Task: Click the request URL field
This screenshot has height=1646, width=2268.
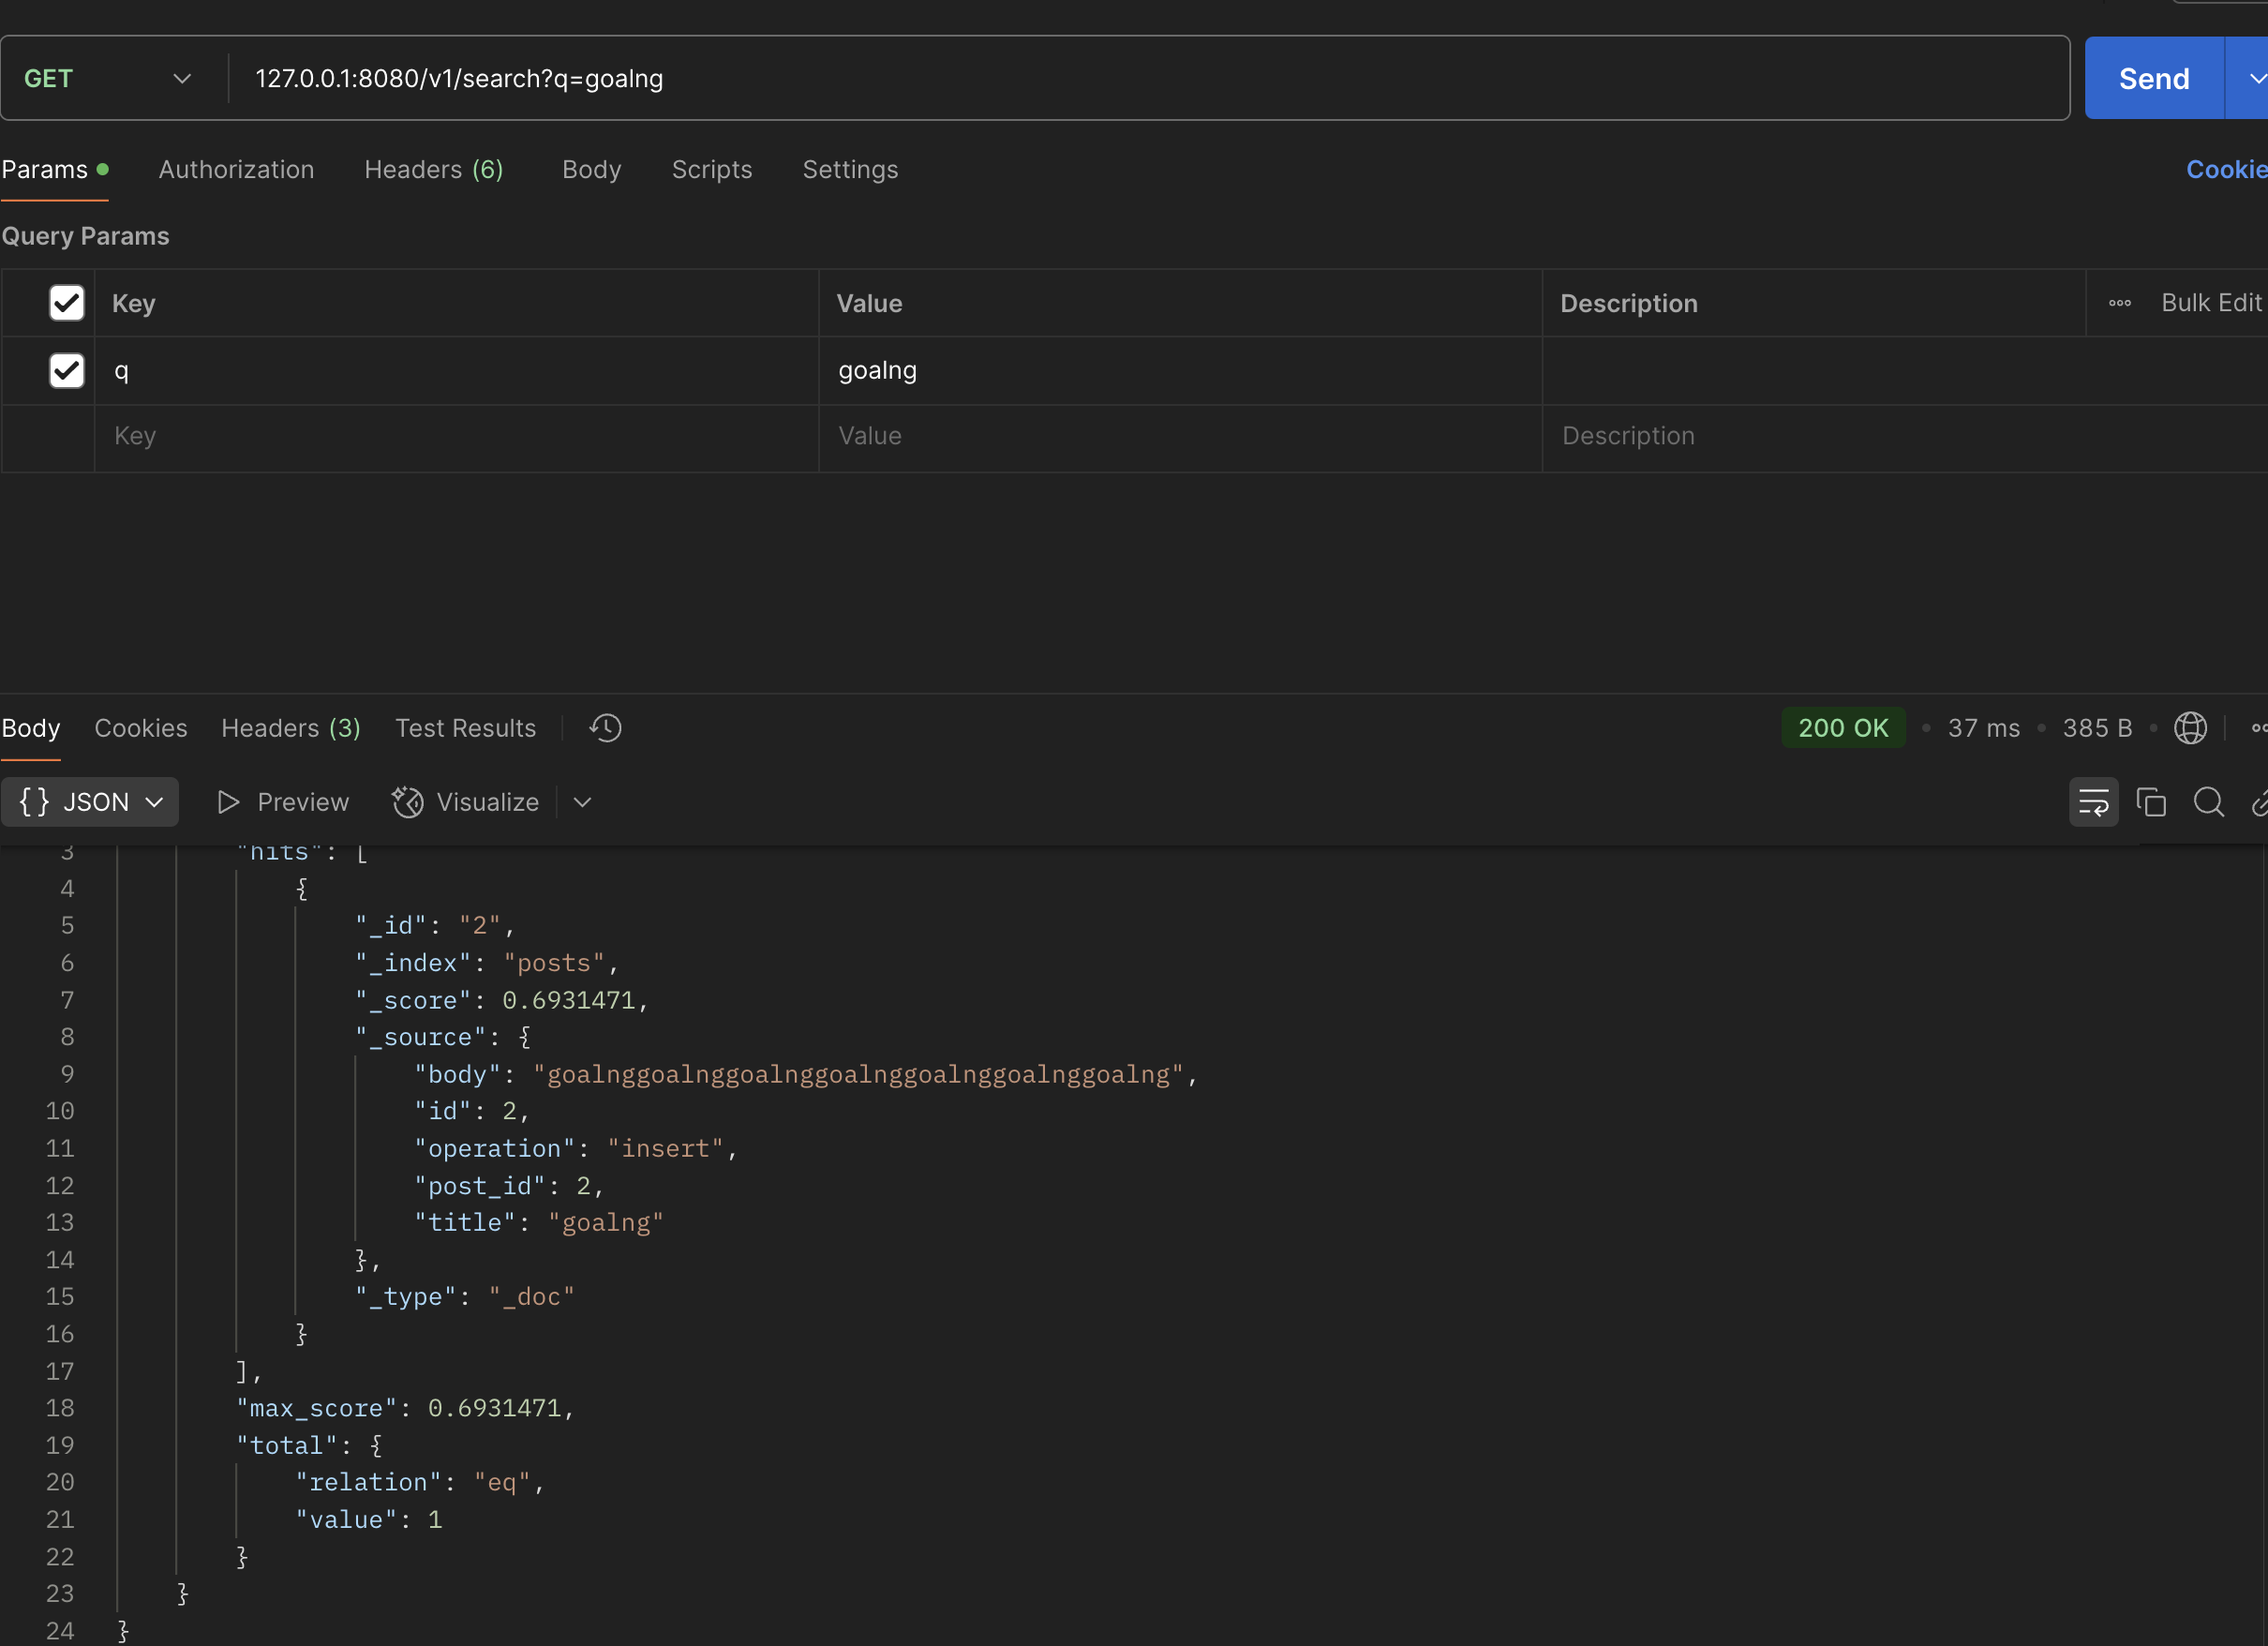Action: [1150, 78]
